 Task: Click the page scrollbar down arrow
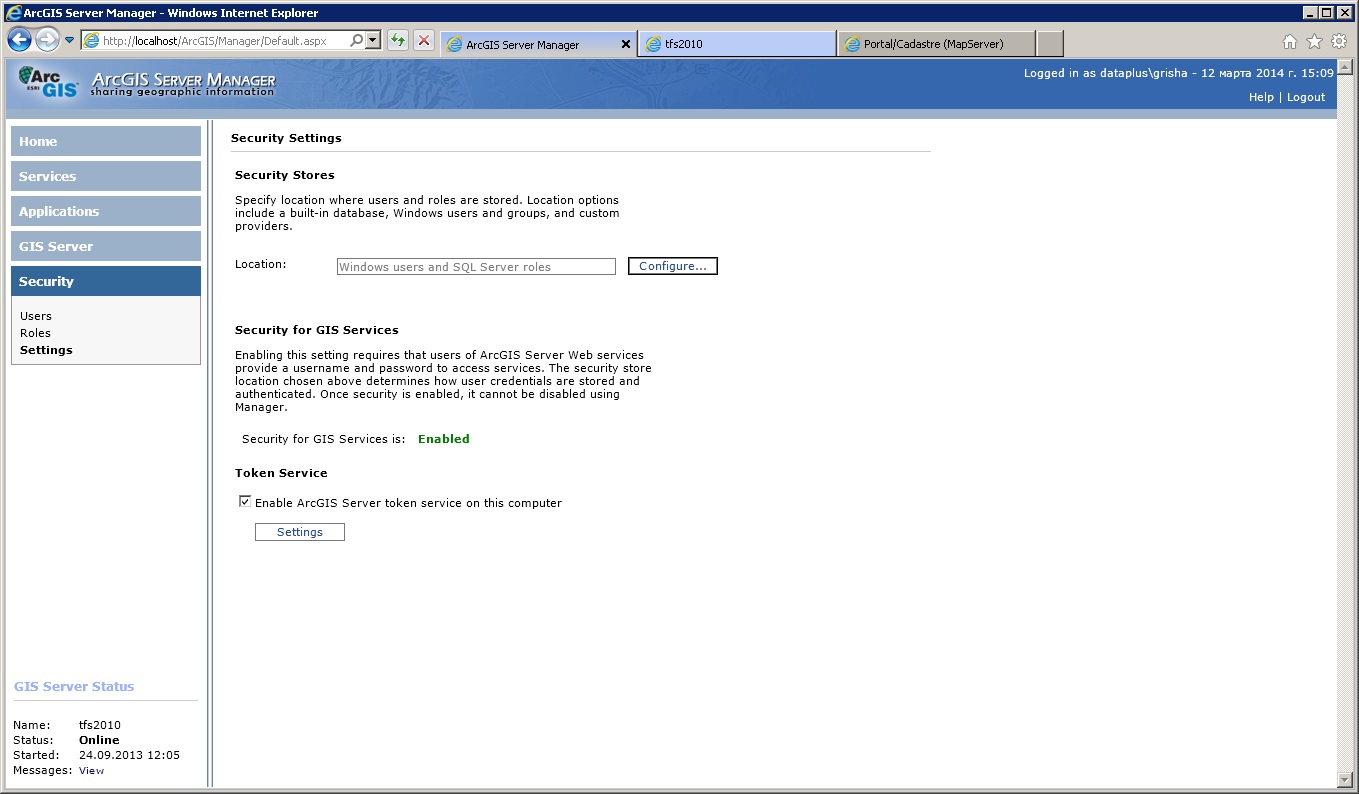(x=1345, y=779)
